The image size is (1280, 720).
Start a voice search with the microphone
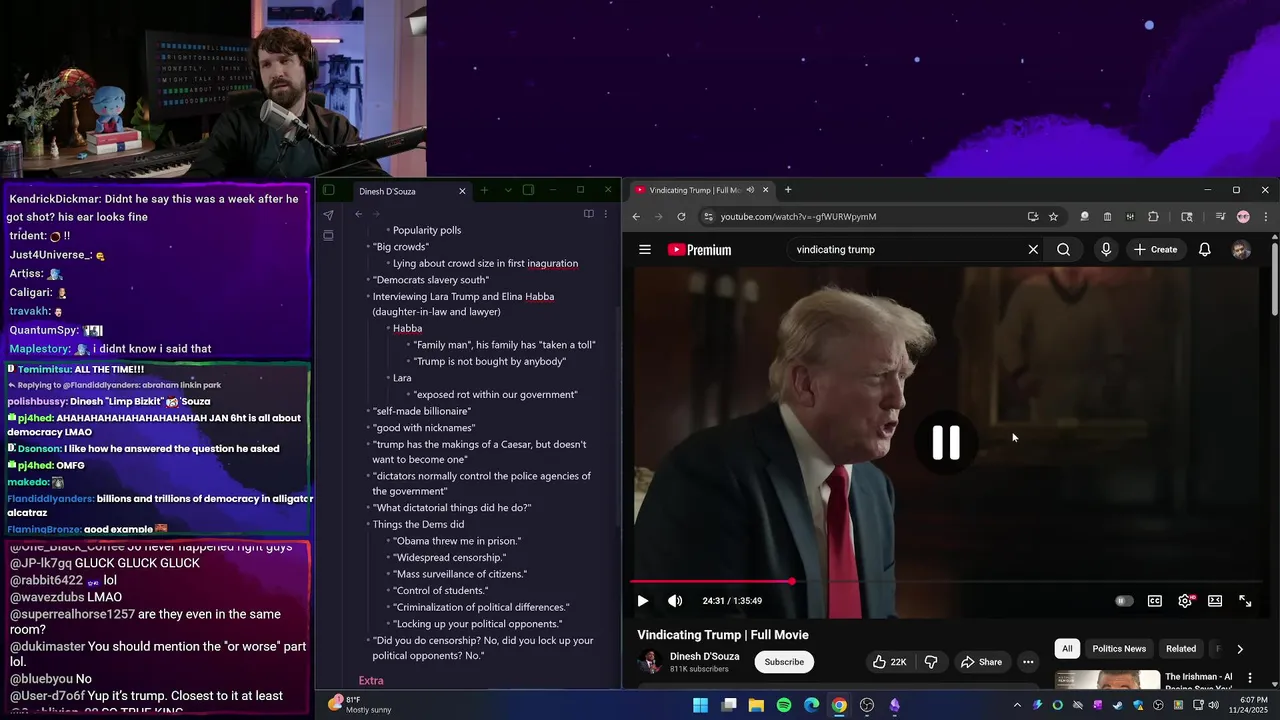pos(1106,250)
